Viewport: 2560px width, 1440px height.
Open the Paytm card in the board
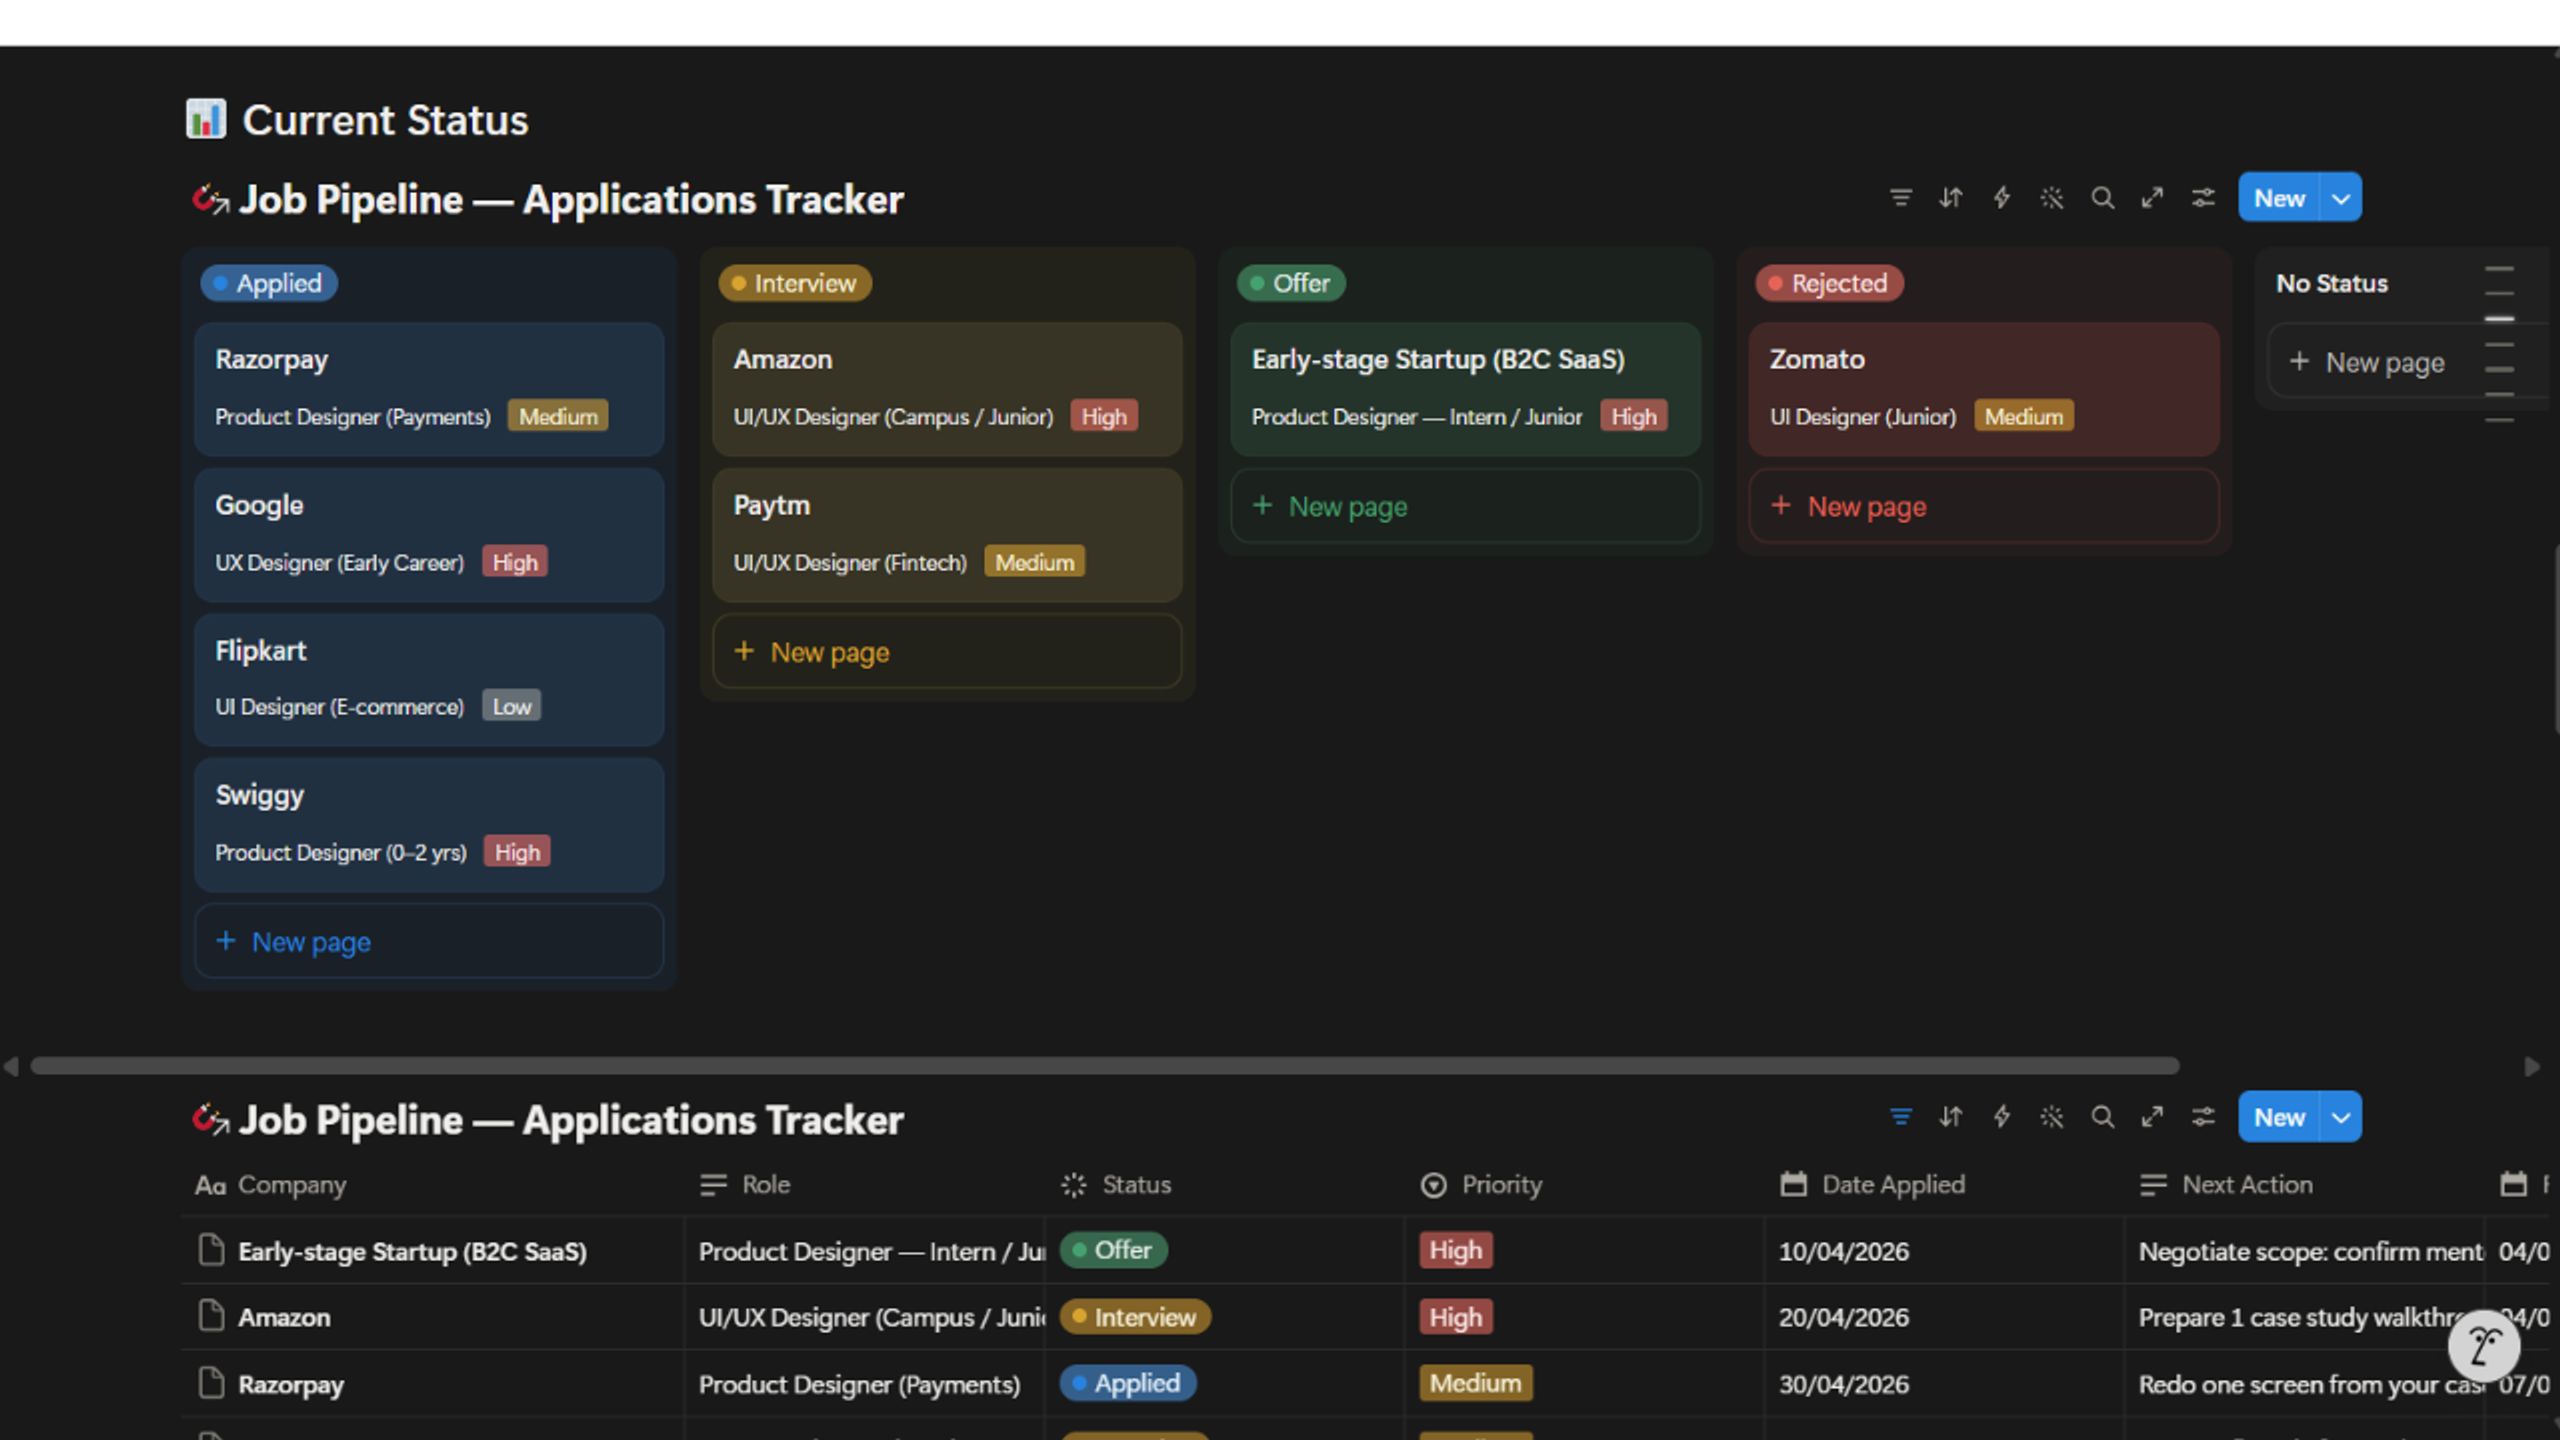pyautogui.click(x=947, y=535)
